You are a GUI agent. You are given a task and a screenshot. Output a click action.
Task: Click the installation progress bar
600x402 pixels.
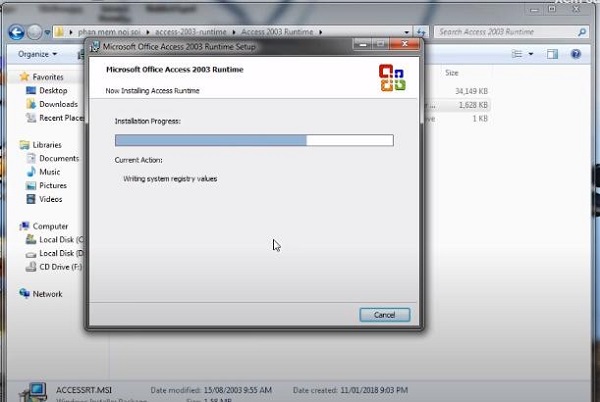pos(254,140)
